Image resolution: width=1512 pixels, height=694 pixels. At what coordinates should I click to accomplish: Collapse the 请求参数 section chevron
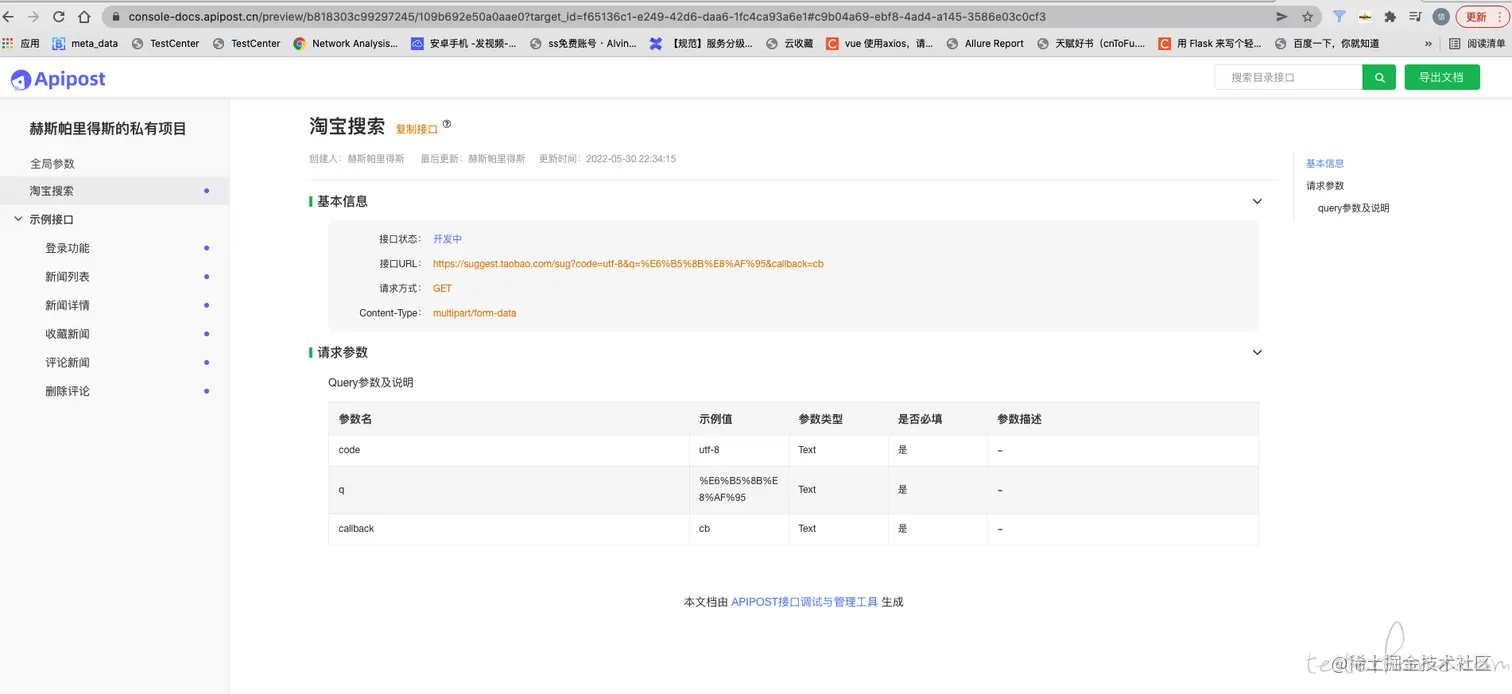pyautogui.click(x=1258, y=352)
